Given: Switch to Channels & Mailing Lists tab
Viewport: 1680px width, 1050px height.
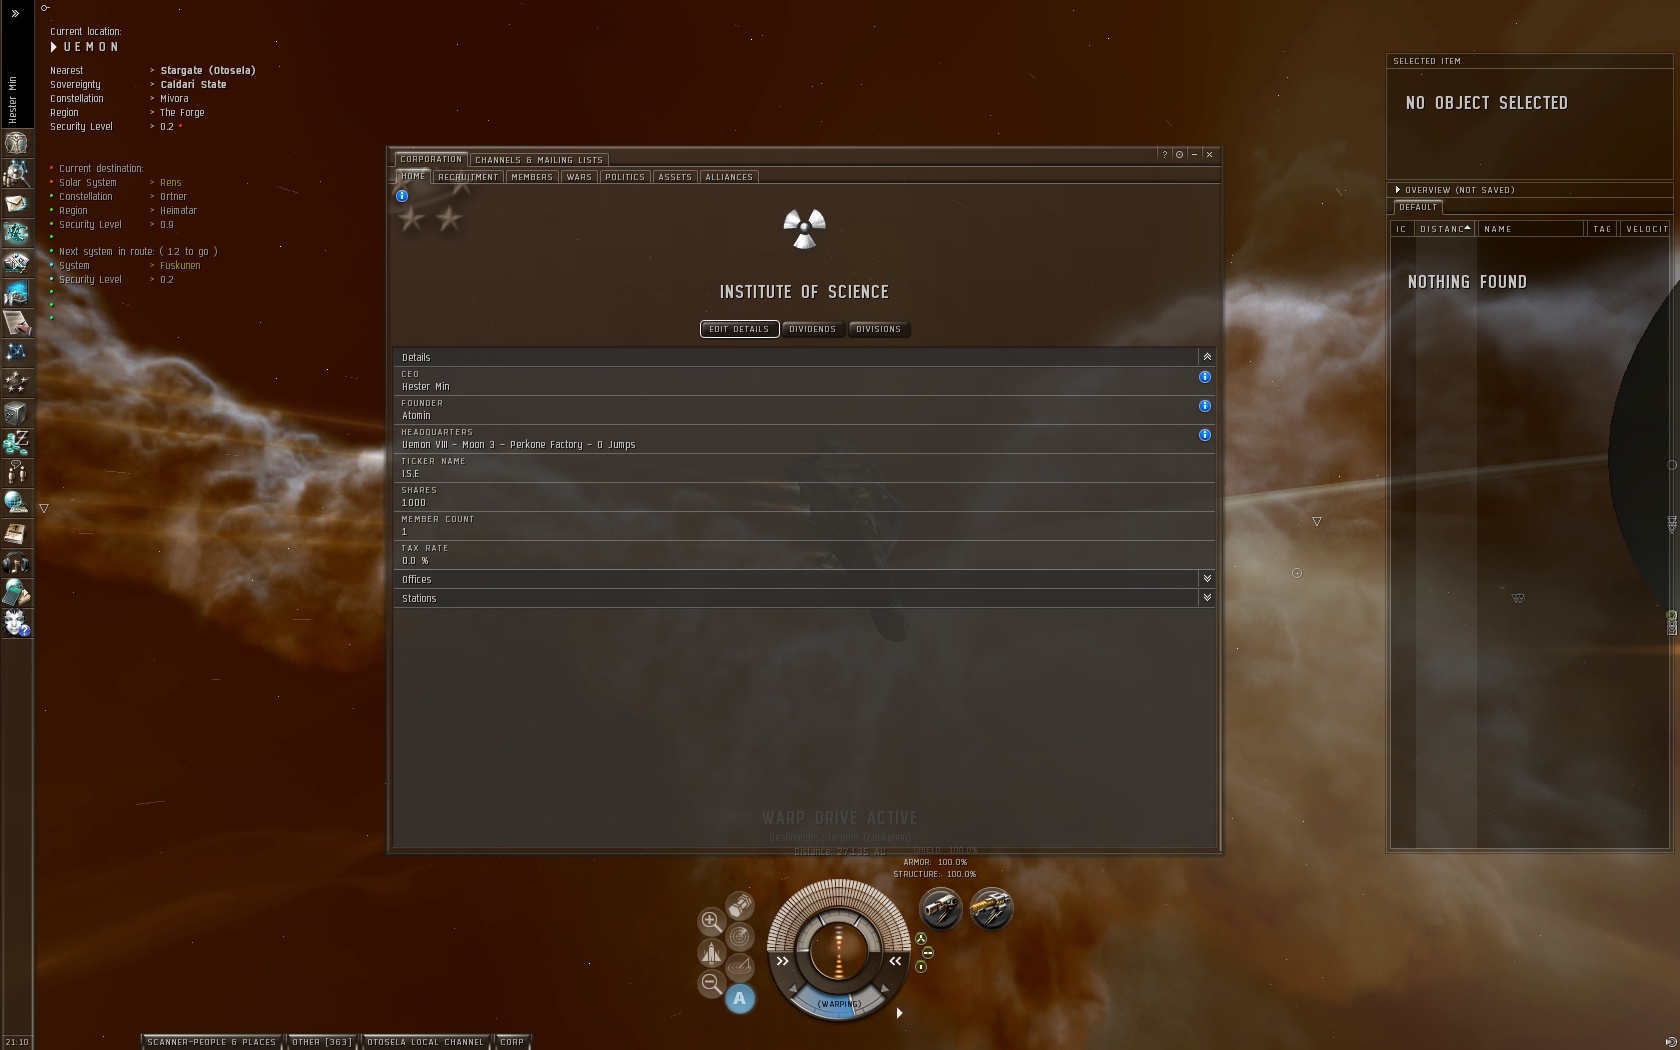Looking at the screenshot, I should (x=539, y=160).
